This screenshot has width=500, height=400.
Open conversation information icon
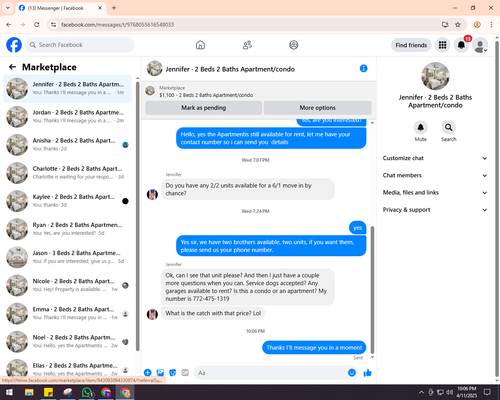363,68
